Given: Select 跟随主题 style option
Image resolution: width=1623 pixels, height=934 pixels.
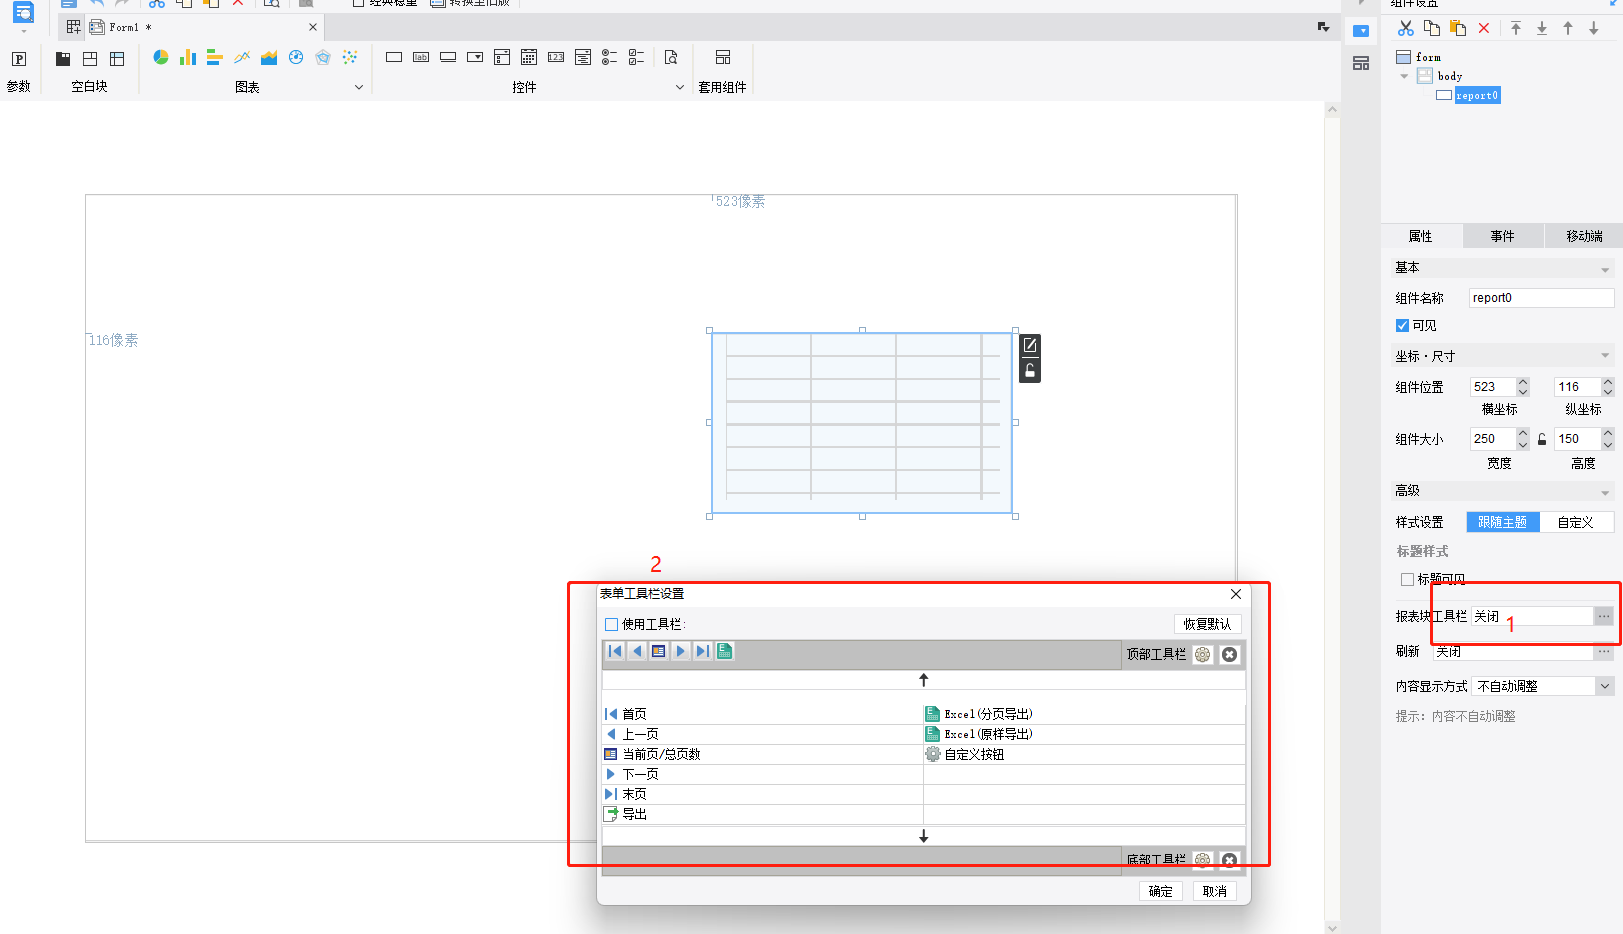Looking at the screenshot, I should pos(1503,522).
